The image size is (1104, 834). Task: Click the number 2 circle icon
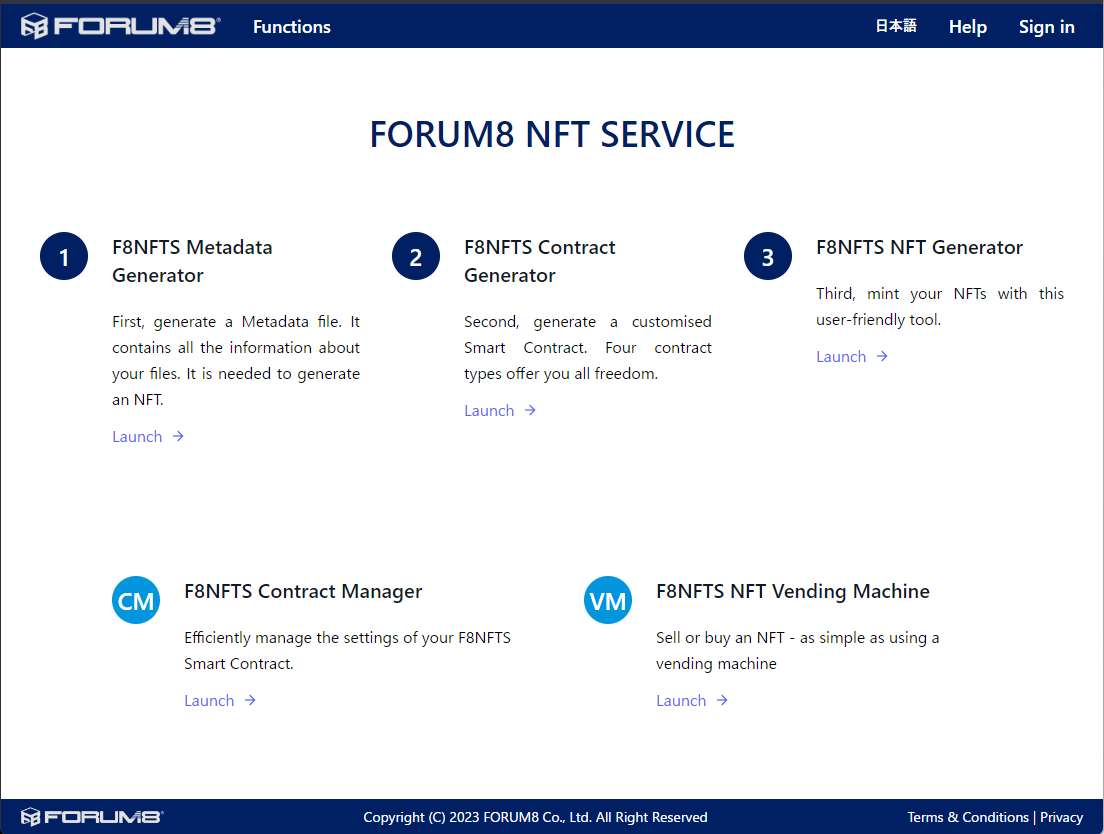click(416, 256)
